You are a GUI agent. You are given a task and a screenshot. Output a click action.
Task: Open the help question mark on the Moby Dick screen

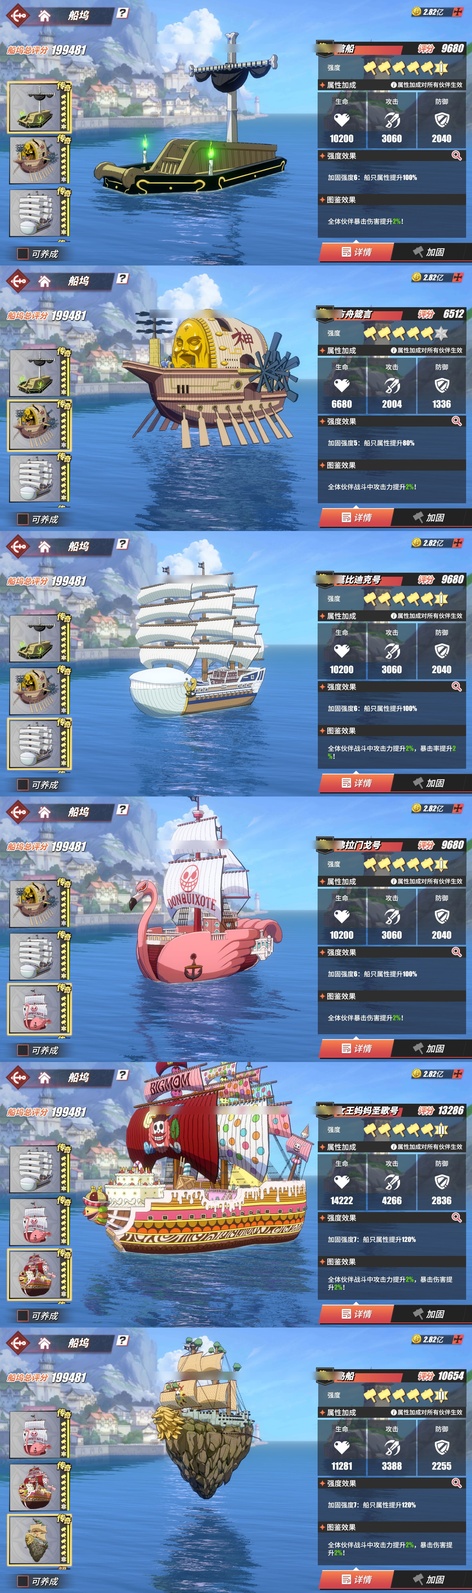pyautogui.click(x=122, y=544)
